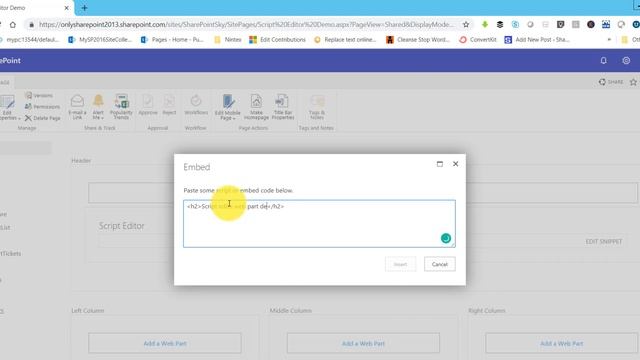Click Add a Web Part in Right Column

[562, 343]
